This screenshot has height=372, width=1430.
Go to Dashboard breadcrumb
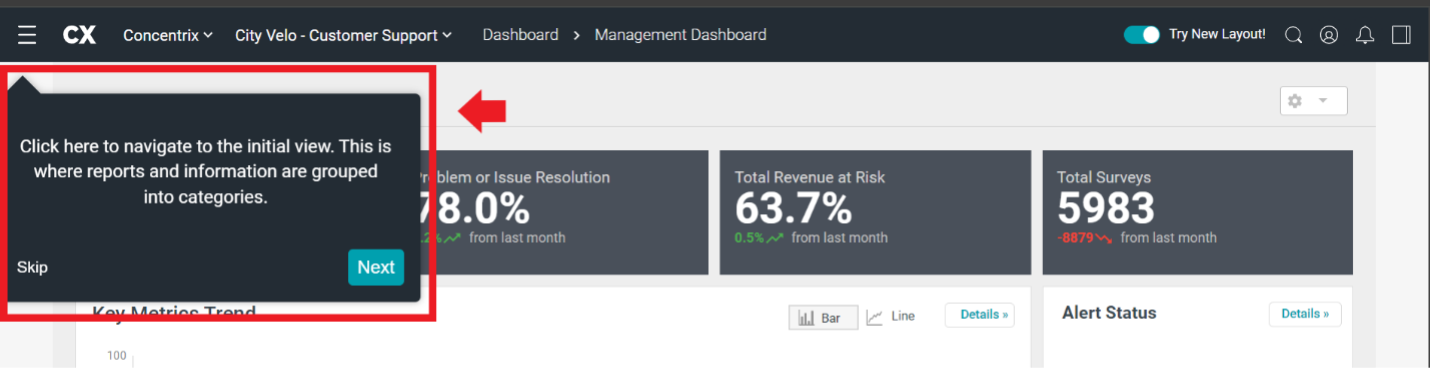pyautogui.click(x=520, y=35)
